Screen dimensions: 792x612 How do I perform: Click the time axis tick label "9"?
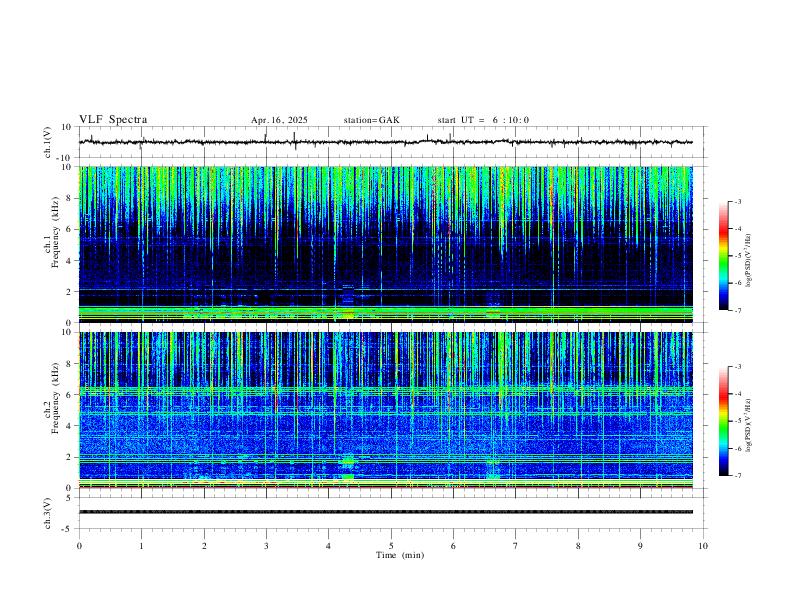point(640,546)
